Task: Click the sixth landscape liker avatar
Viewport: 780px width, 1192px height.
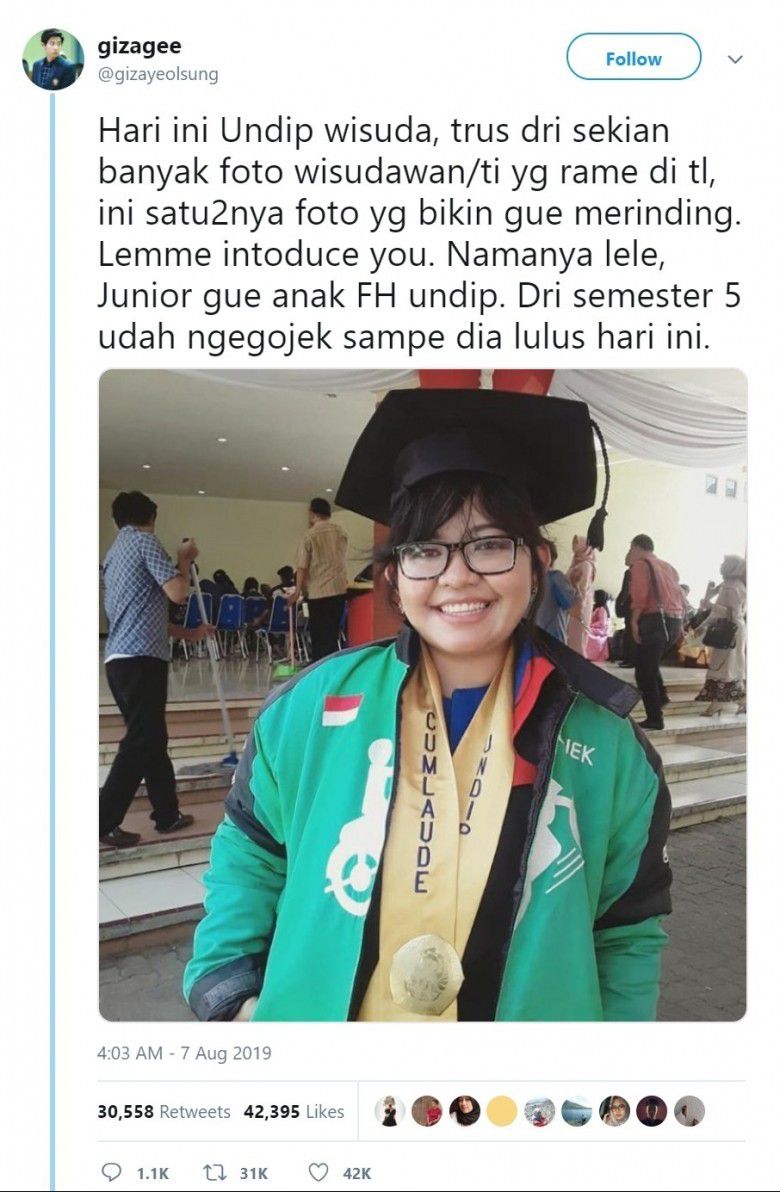Action: (x=576, y=1111)
